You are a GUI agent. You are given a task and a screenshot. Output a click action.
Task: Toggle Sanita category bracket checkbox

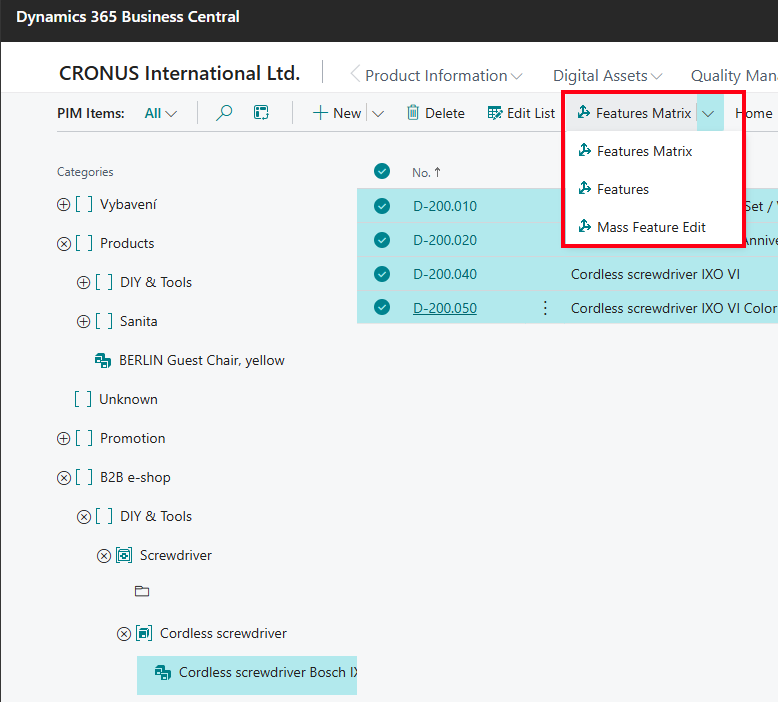[104, 321]
